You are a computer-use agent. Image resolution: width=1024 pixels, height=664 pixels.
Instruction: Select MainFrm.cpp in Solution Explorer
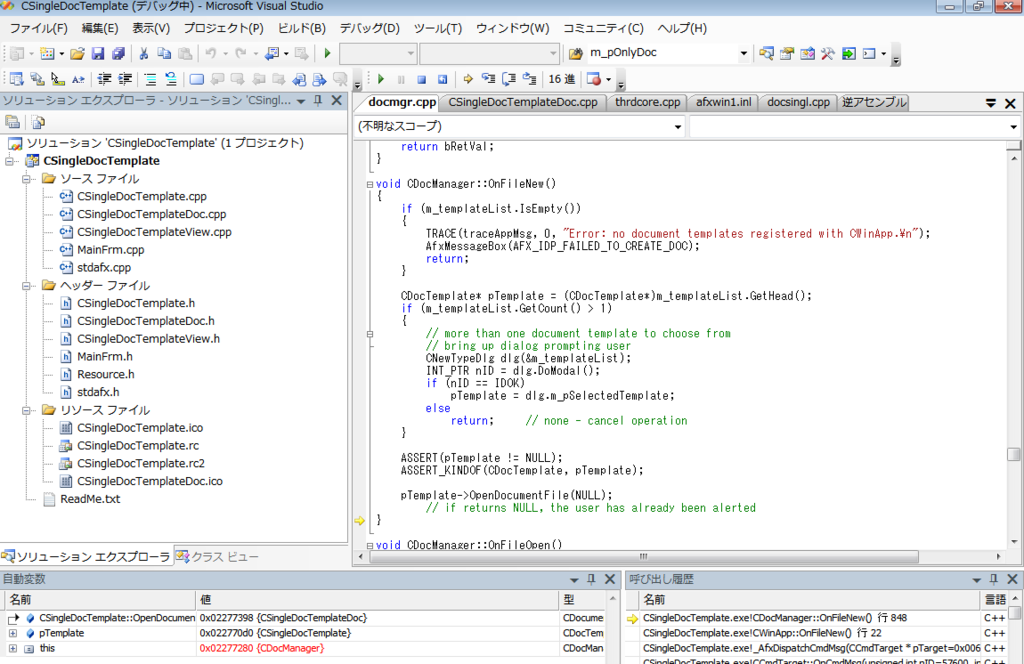(110, 249)
